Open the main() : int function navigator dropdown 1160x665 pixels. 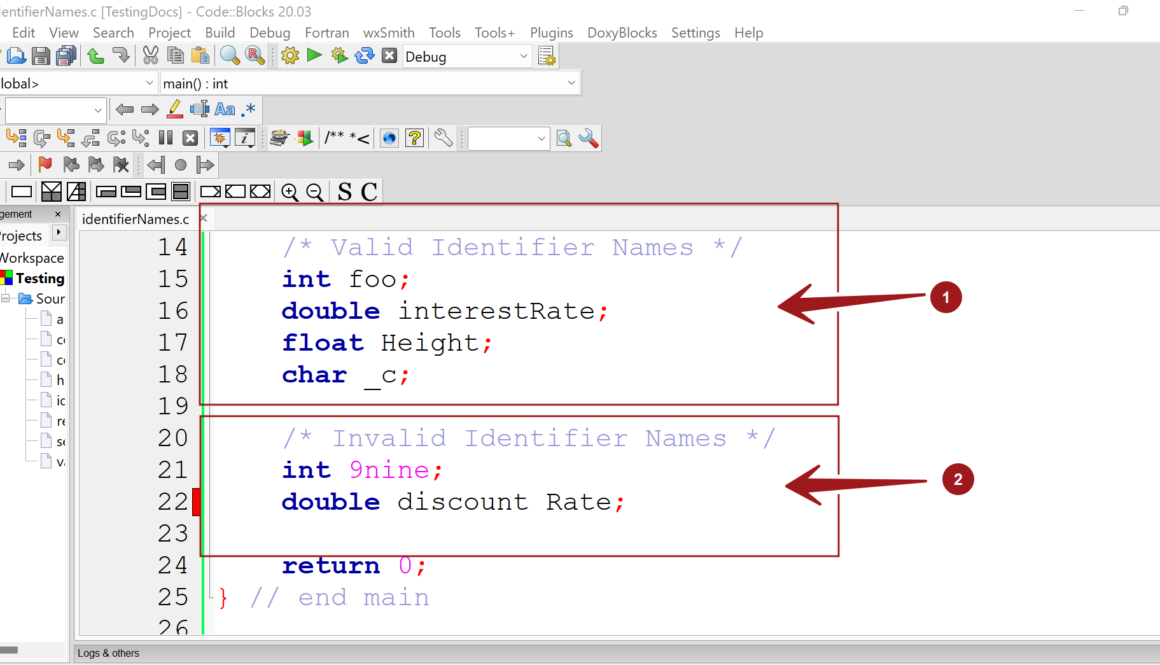click(370, 82)
